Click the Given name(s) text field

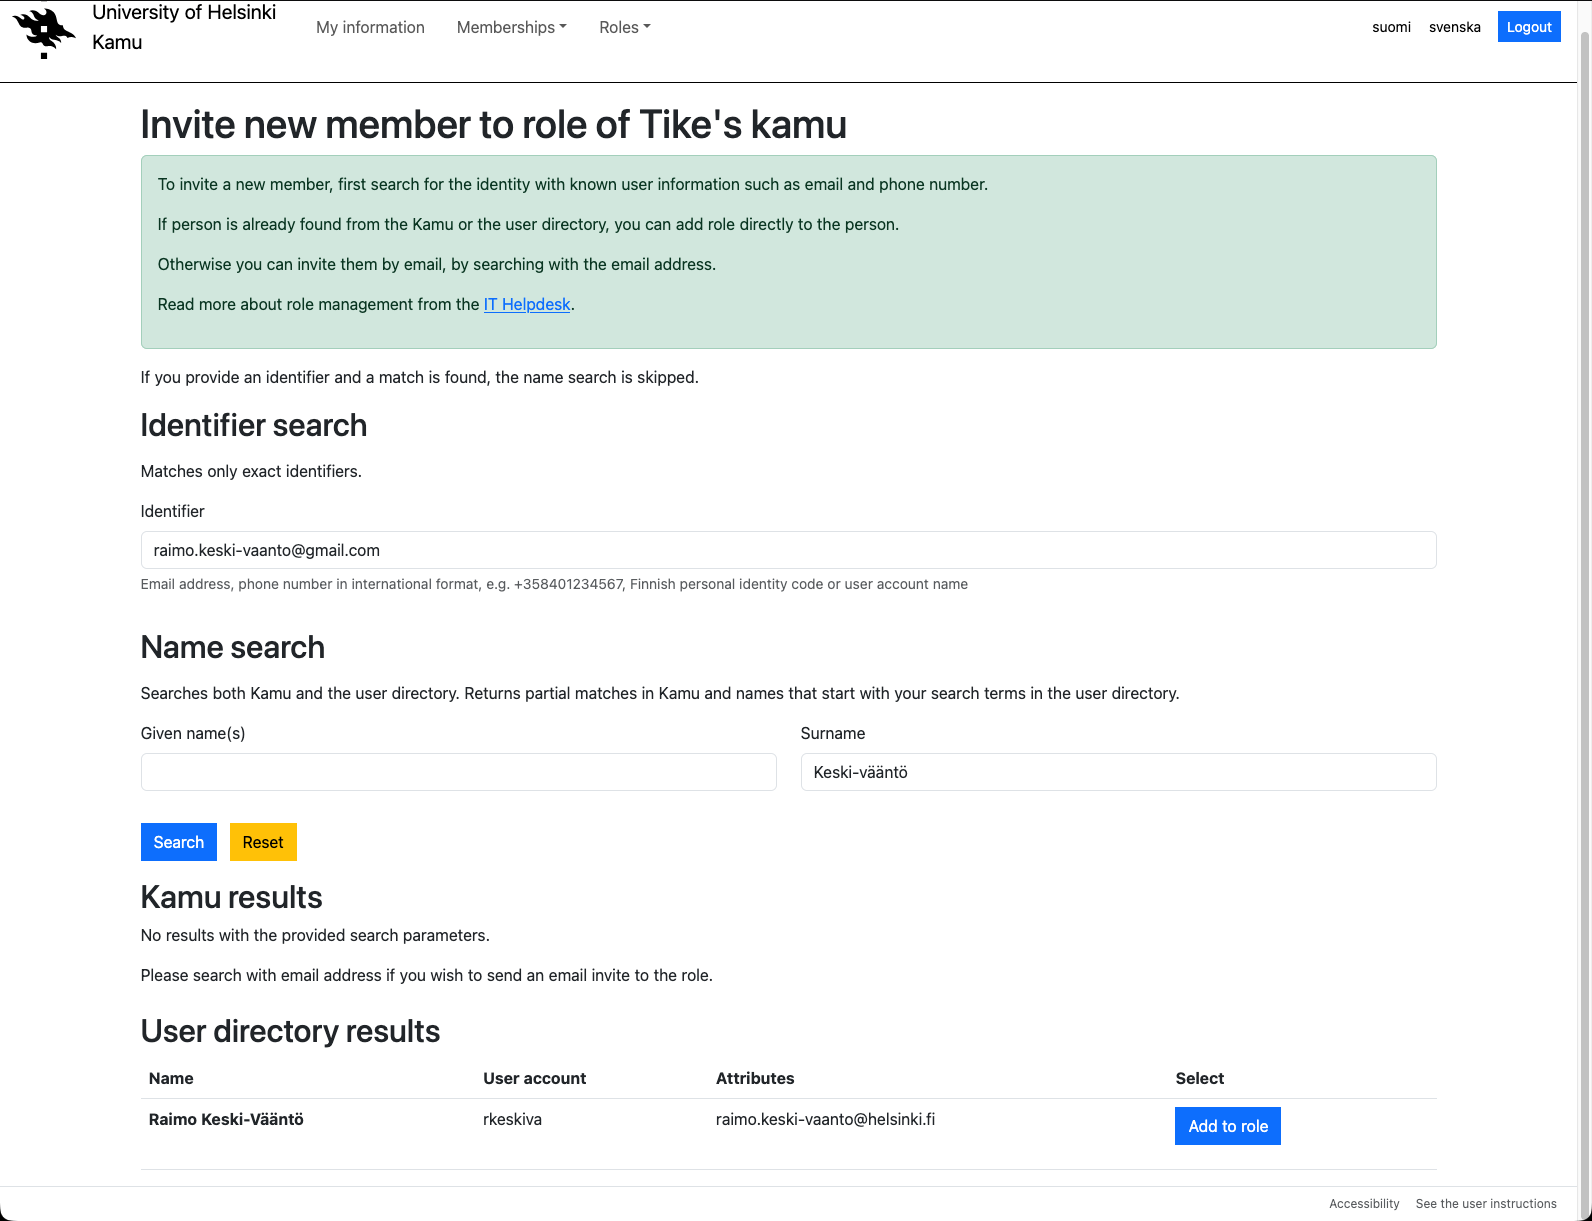(x=458, y=772)
